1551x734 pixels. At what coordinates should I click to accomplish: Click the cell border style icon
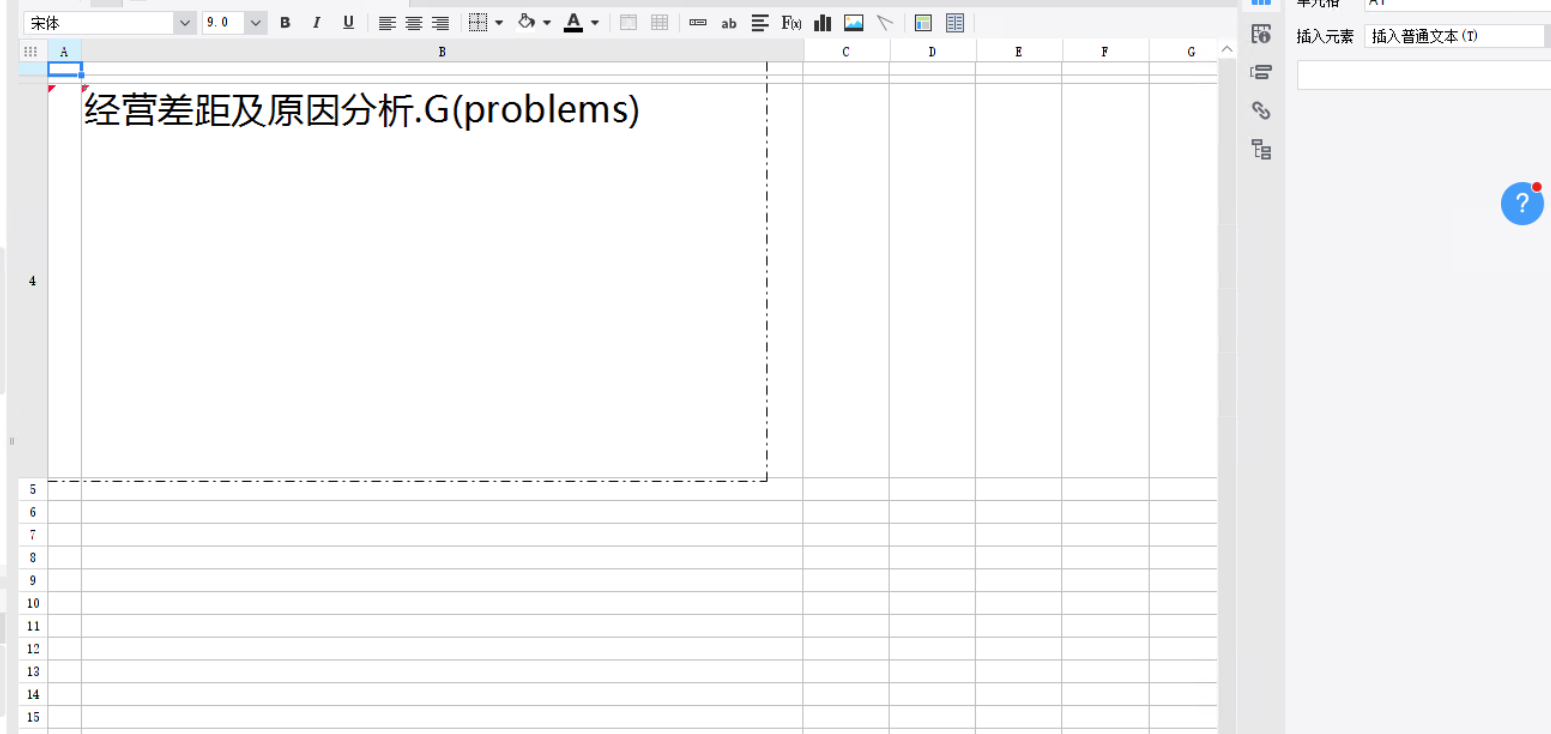(x=479, y=22)
